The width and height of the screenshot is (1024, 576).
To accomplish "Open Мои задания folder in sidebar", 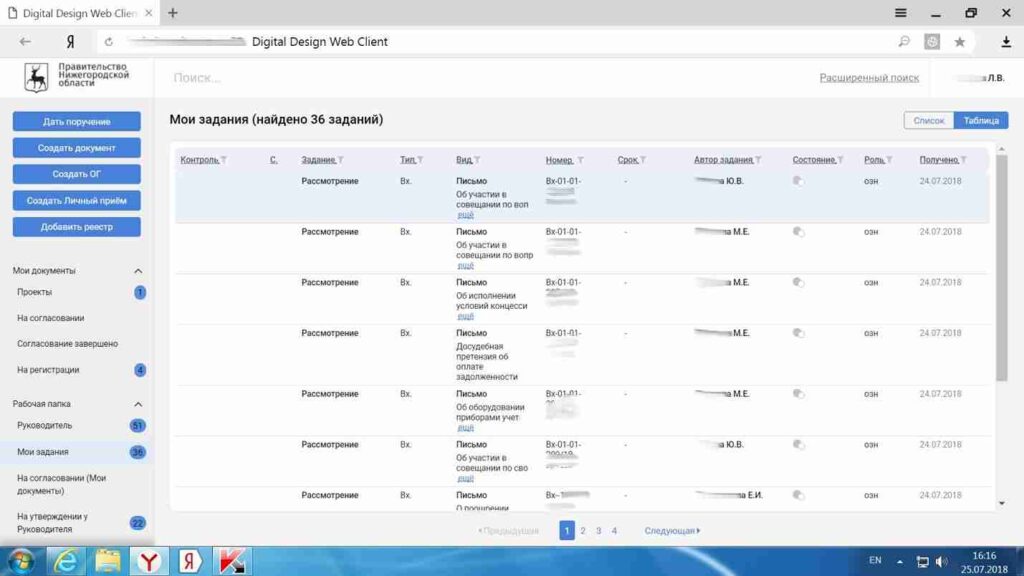I will pos(43,452).
